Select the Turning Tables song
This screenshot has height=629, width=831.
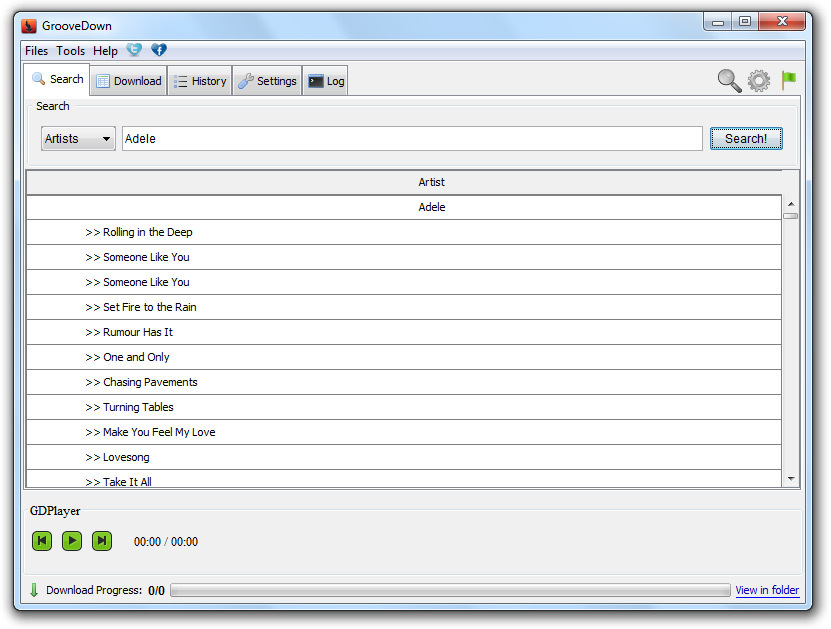click(x=404, y=407)
